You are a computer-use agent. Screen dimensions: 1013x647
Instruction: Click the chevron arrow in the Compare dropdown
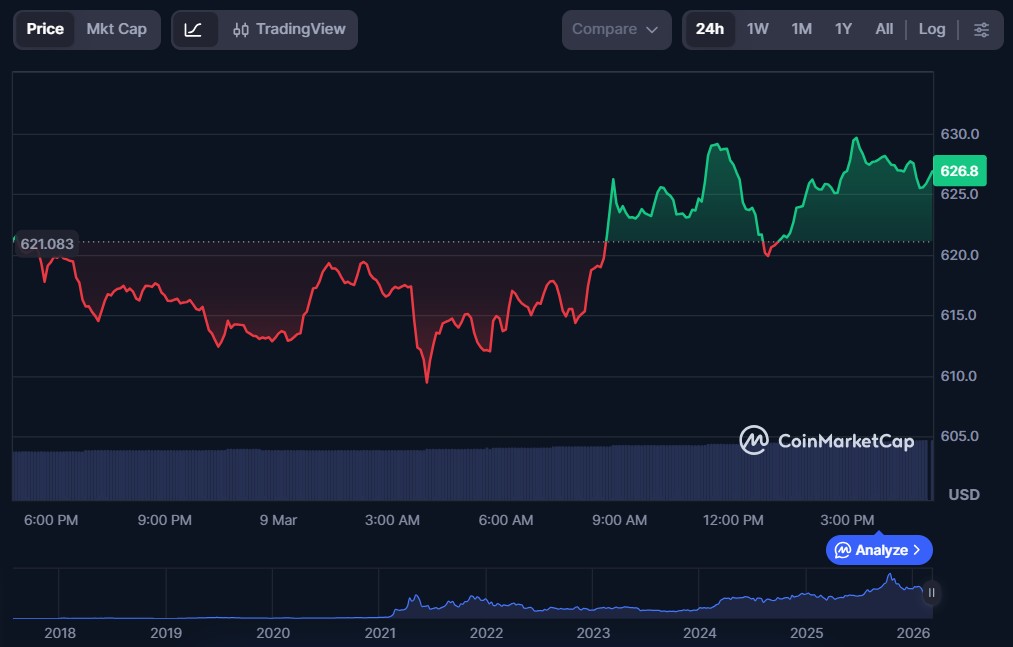pos(652,30)
